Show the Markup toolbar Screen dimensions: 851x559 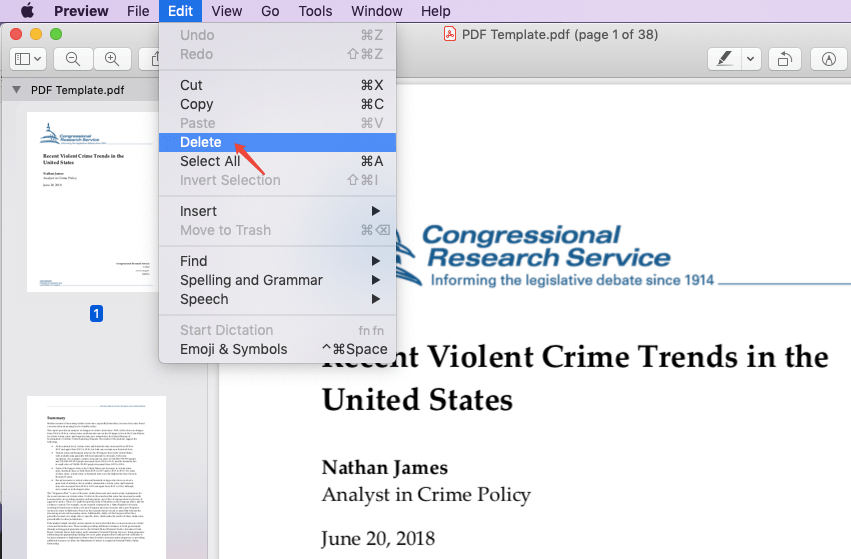(828, 59)
